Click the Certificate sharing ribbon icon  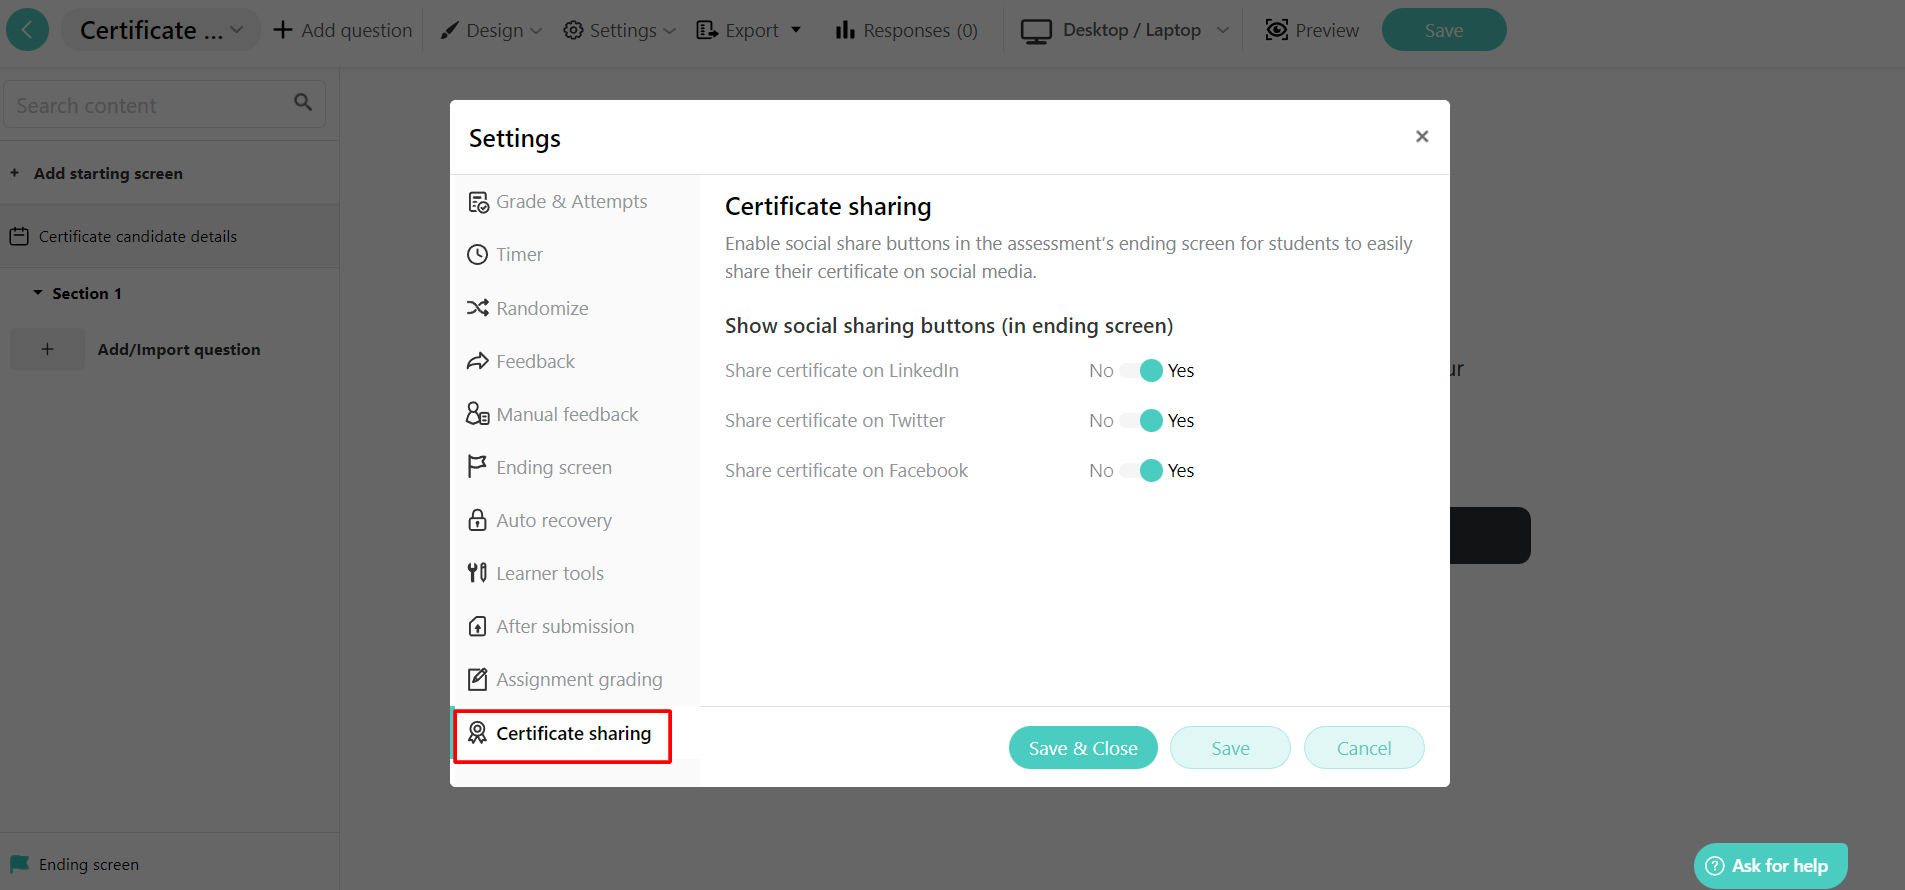[478, 733]
